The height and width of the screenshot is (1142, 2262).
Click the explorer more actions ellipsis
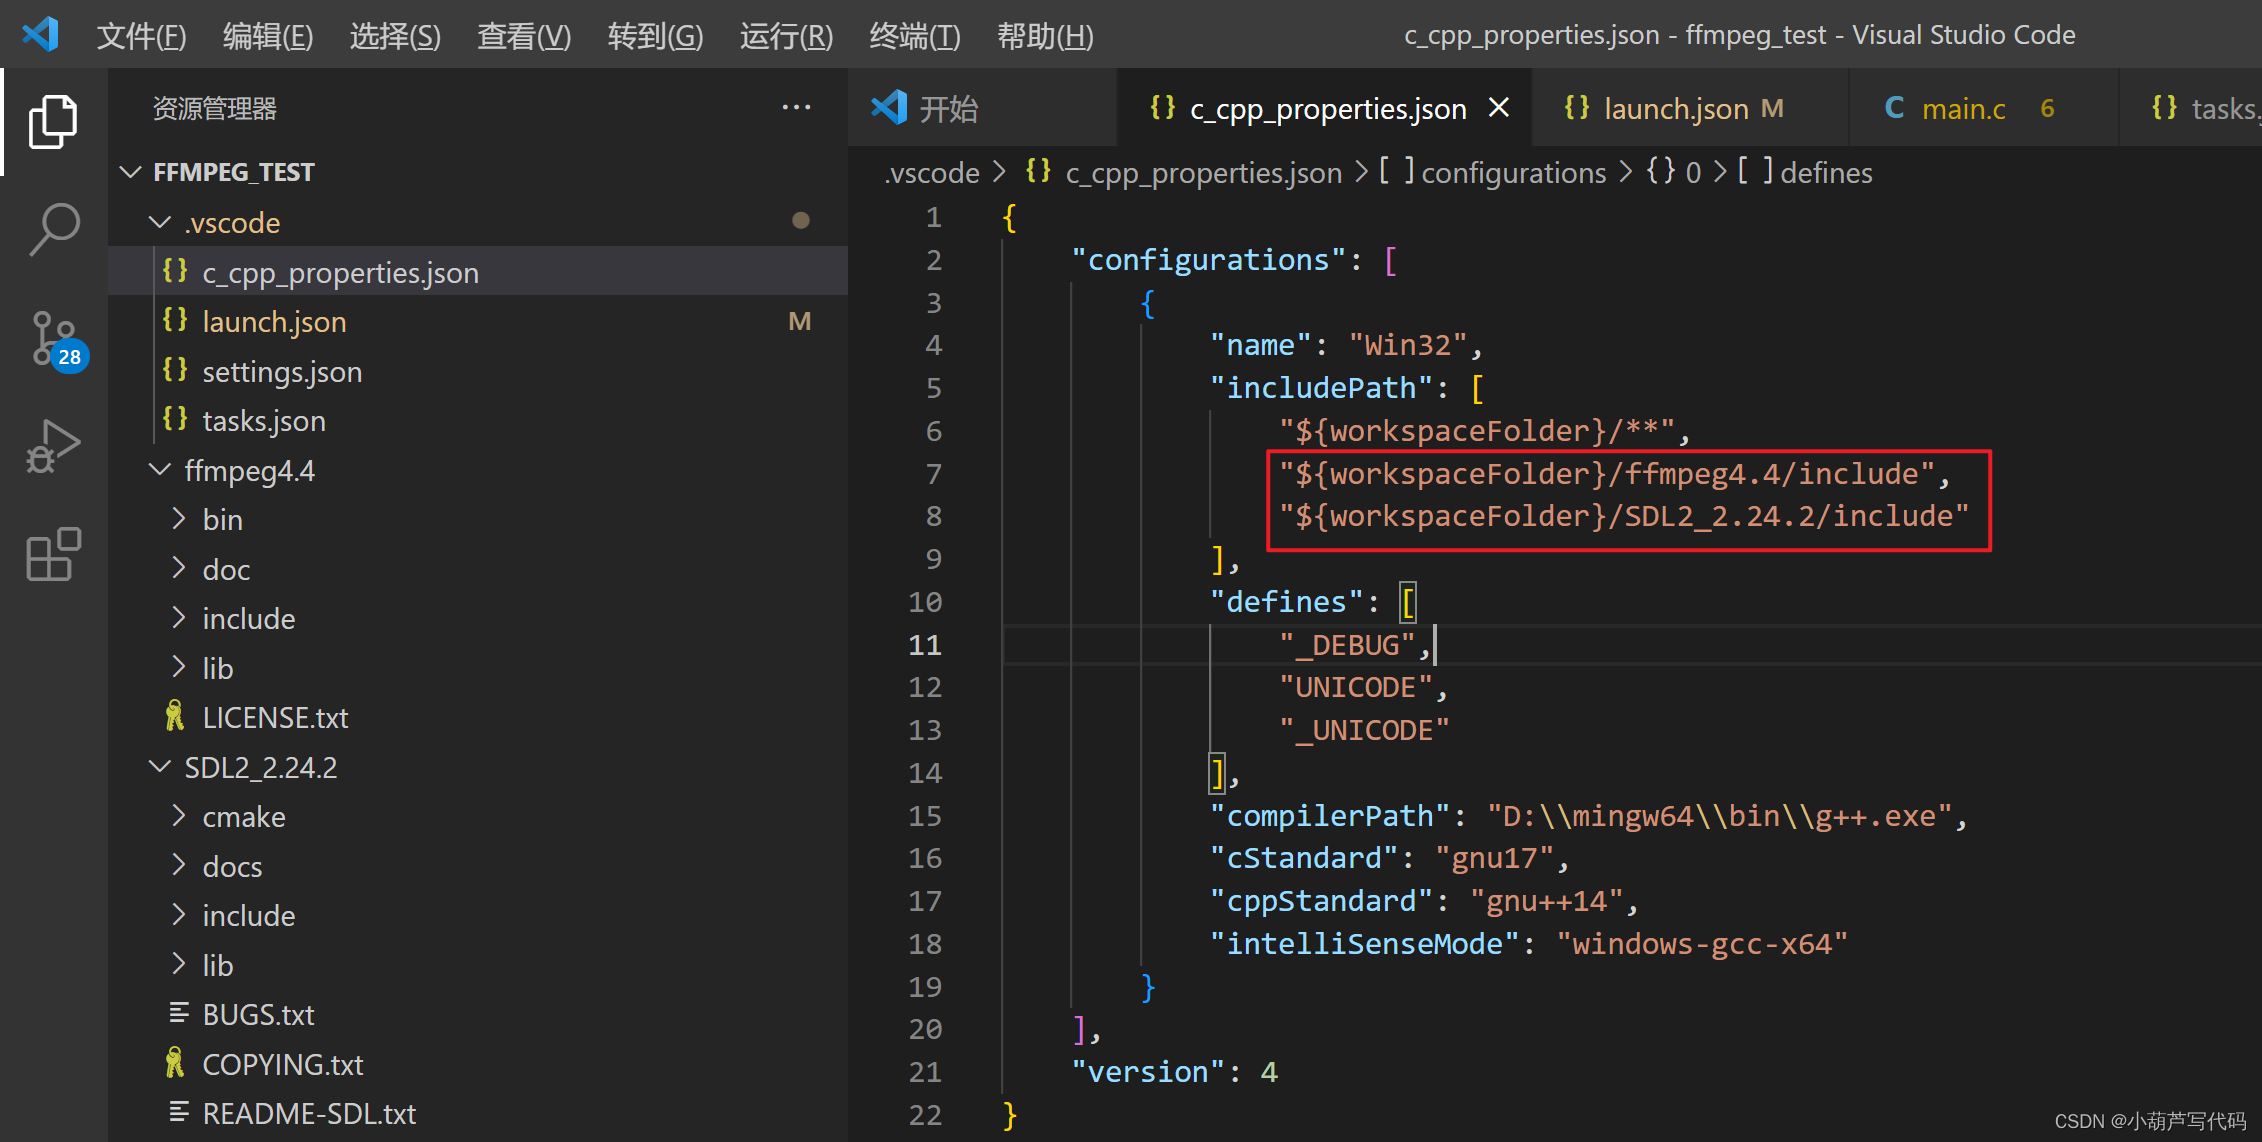point(796,108)
